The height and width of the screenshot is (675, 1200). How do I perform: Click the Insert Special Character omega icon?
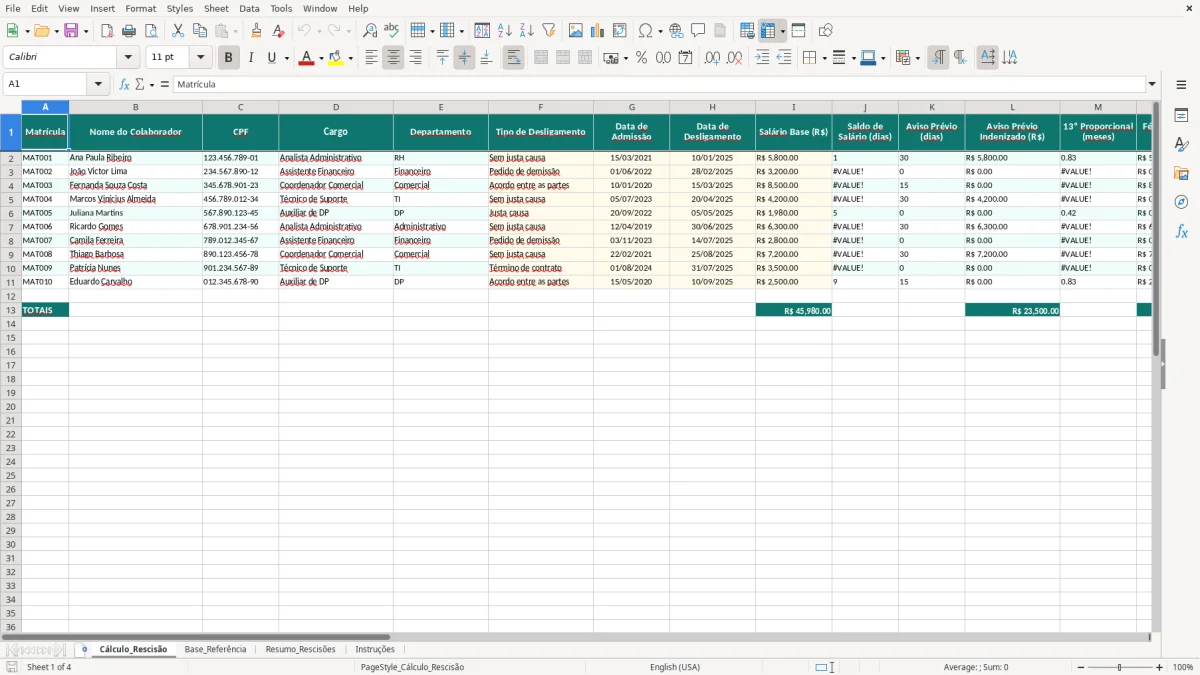[646, 31]
